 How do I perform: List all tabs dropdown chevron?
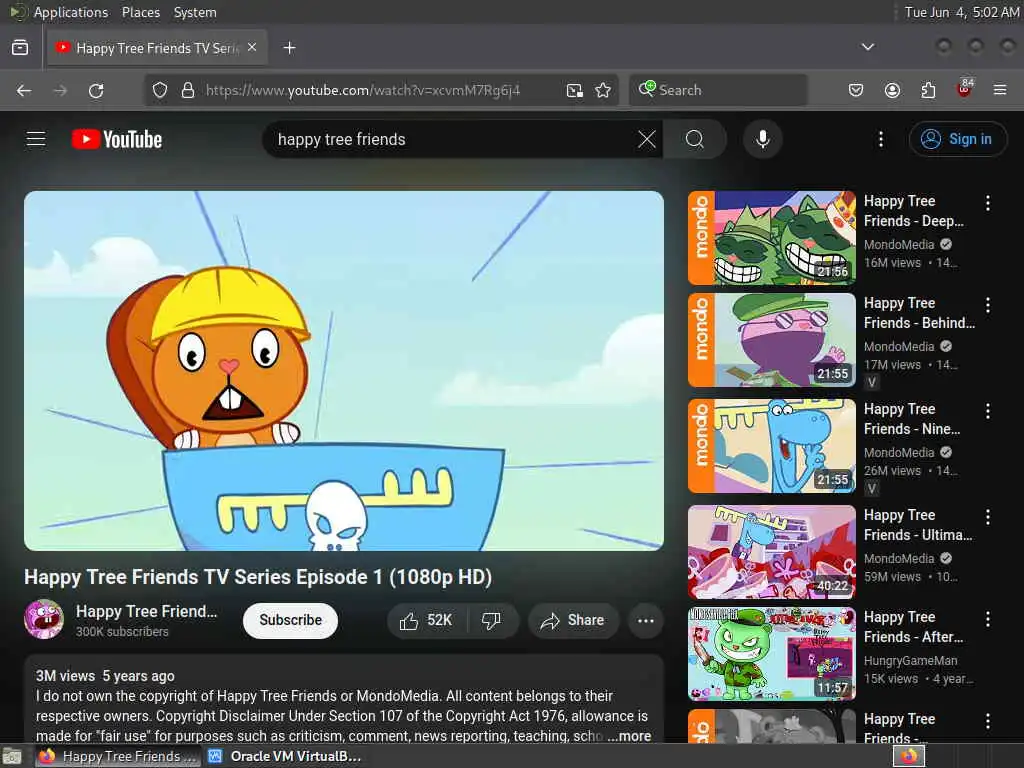[868, 47]
